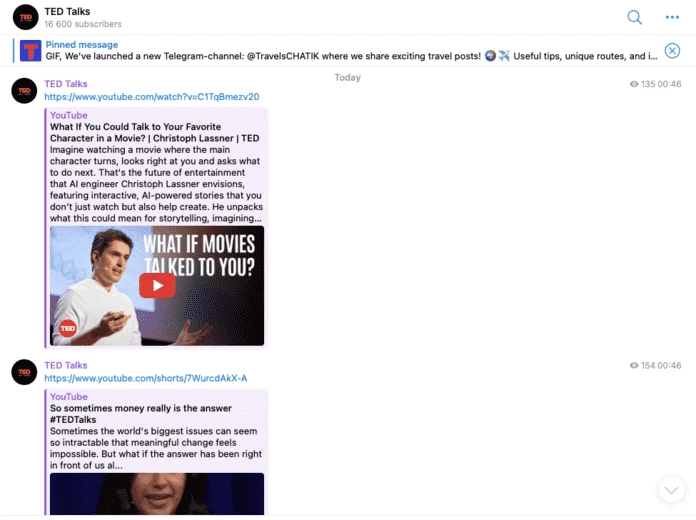Click the view count eye icon showing 154
This screenshot has height=520, width=696.
634,366
